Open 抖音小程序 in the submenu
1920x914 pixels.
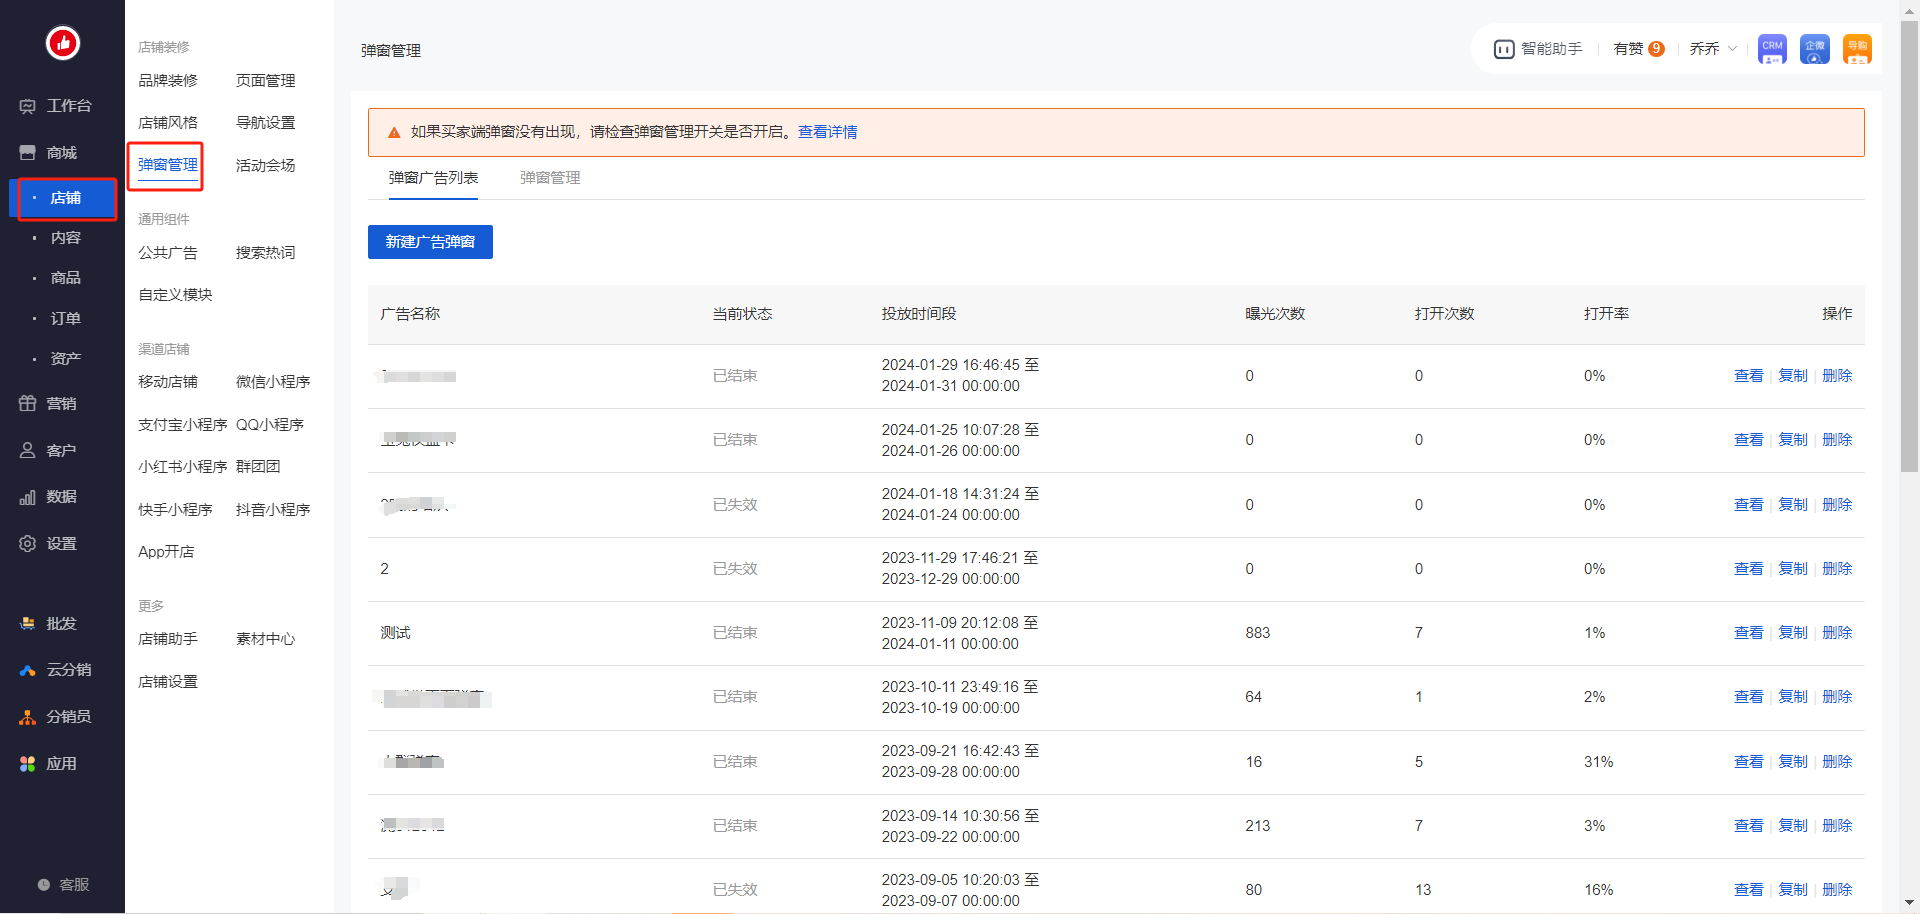coord(273,510)
